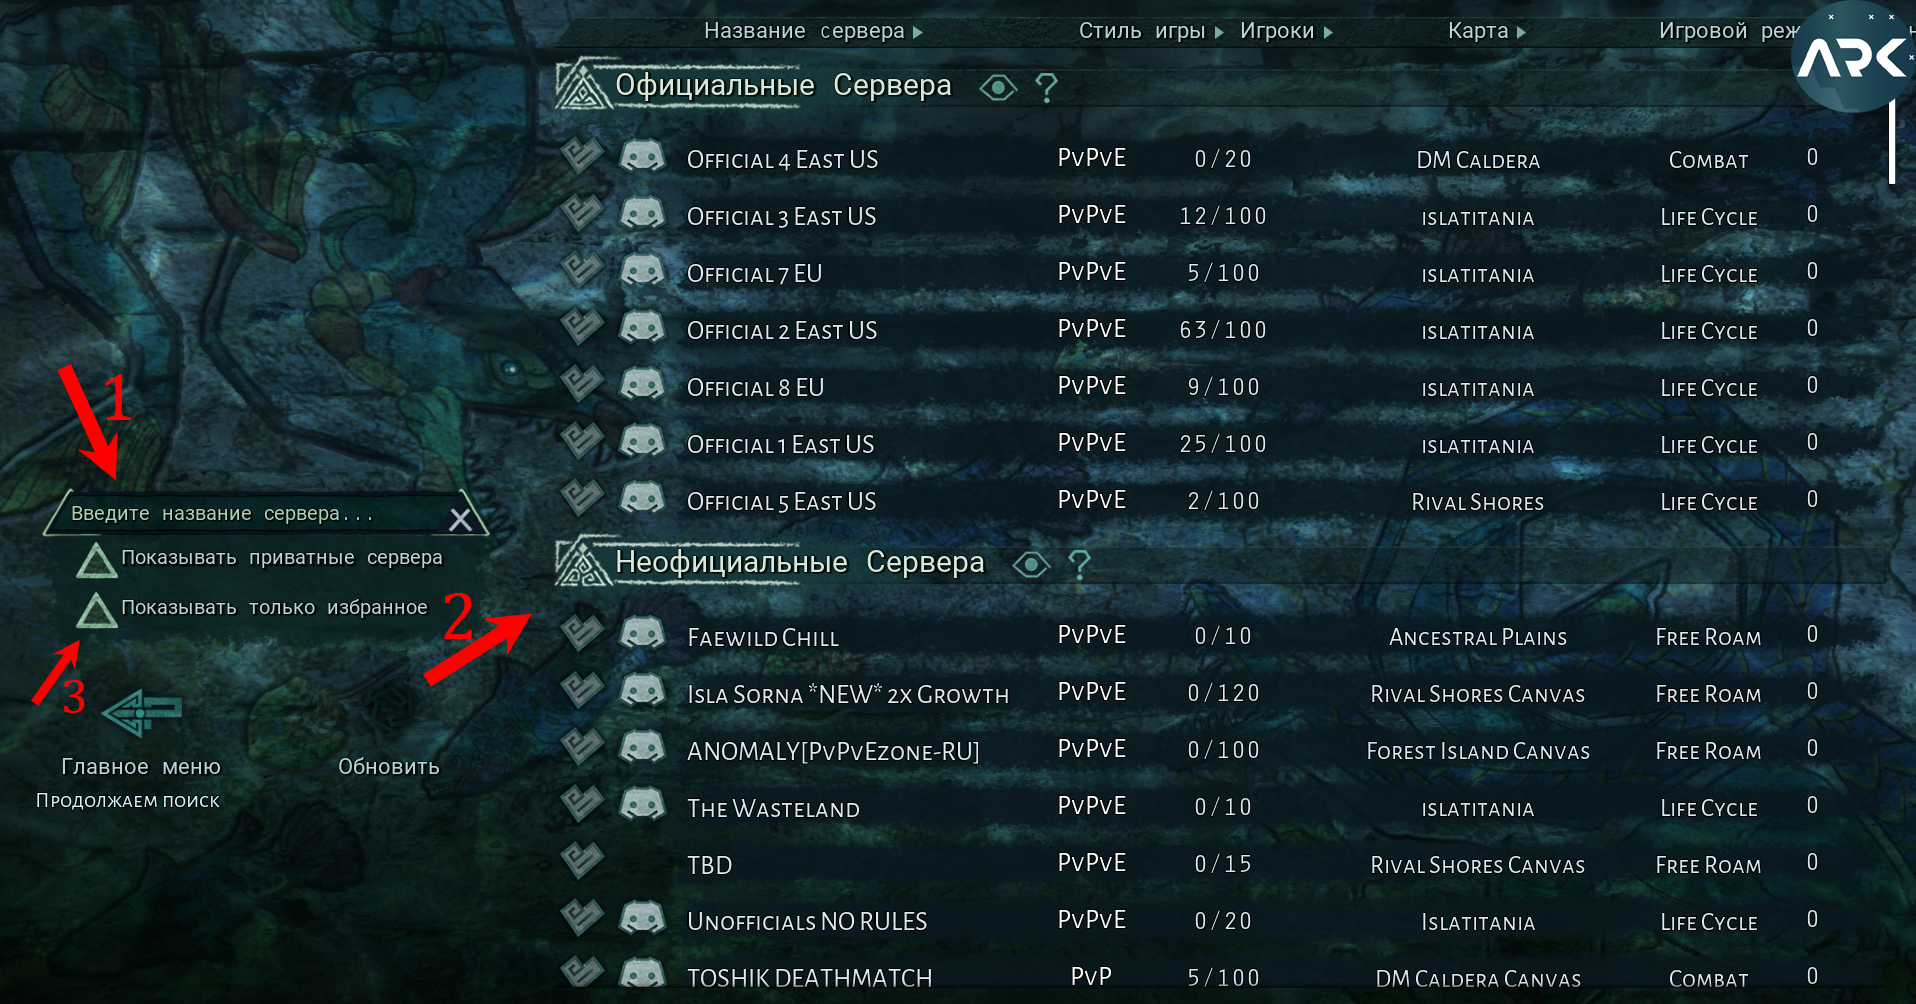This screenshot has width=1916, height=1004.
Task: Sort by server name column arrow
Action: coord(918,32)
